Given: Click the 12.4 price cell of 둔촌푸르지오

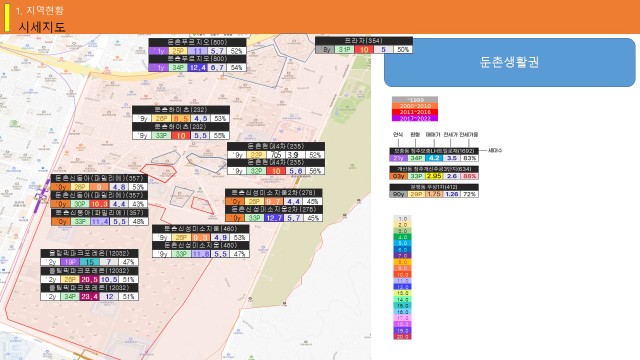Looking at the screenshot, I should [197, 67].
